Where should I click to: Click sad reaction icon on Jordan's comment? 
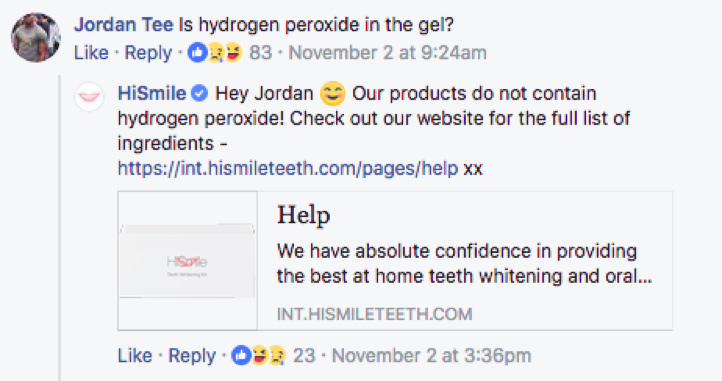click(215, 53)
